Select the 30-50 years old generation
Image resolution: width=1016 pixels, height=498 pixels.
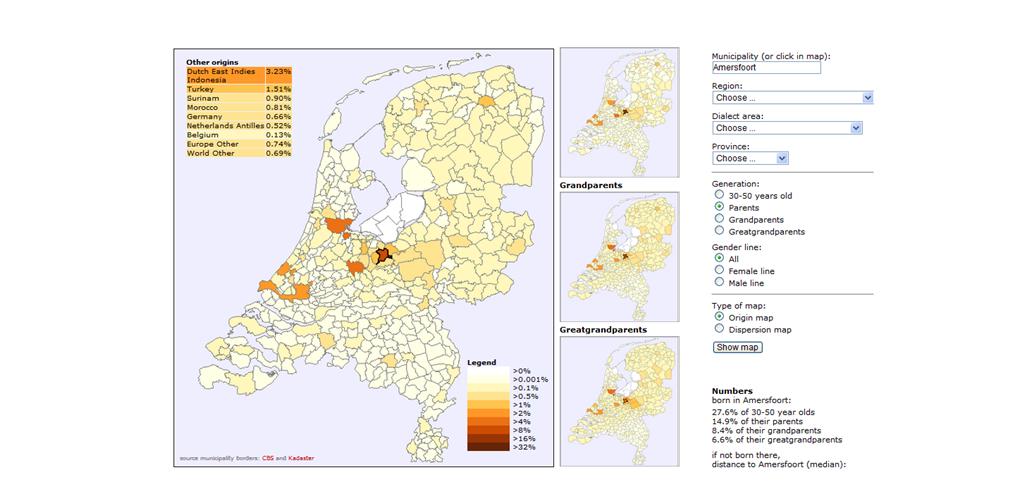[719, 195]
